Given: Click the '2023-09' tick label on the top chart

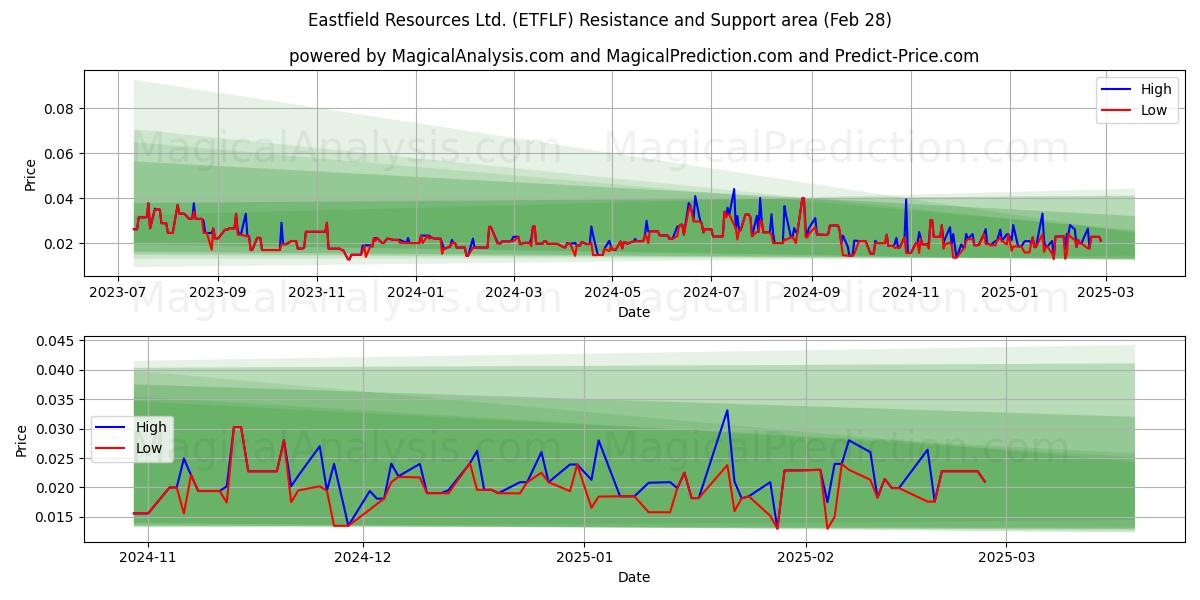Looking at the screenshot, I should [217, 292].
